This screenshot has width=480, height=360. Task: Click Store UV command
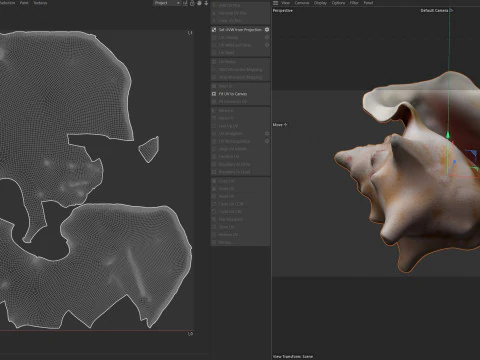(240, 227)
